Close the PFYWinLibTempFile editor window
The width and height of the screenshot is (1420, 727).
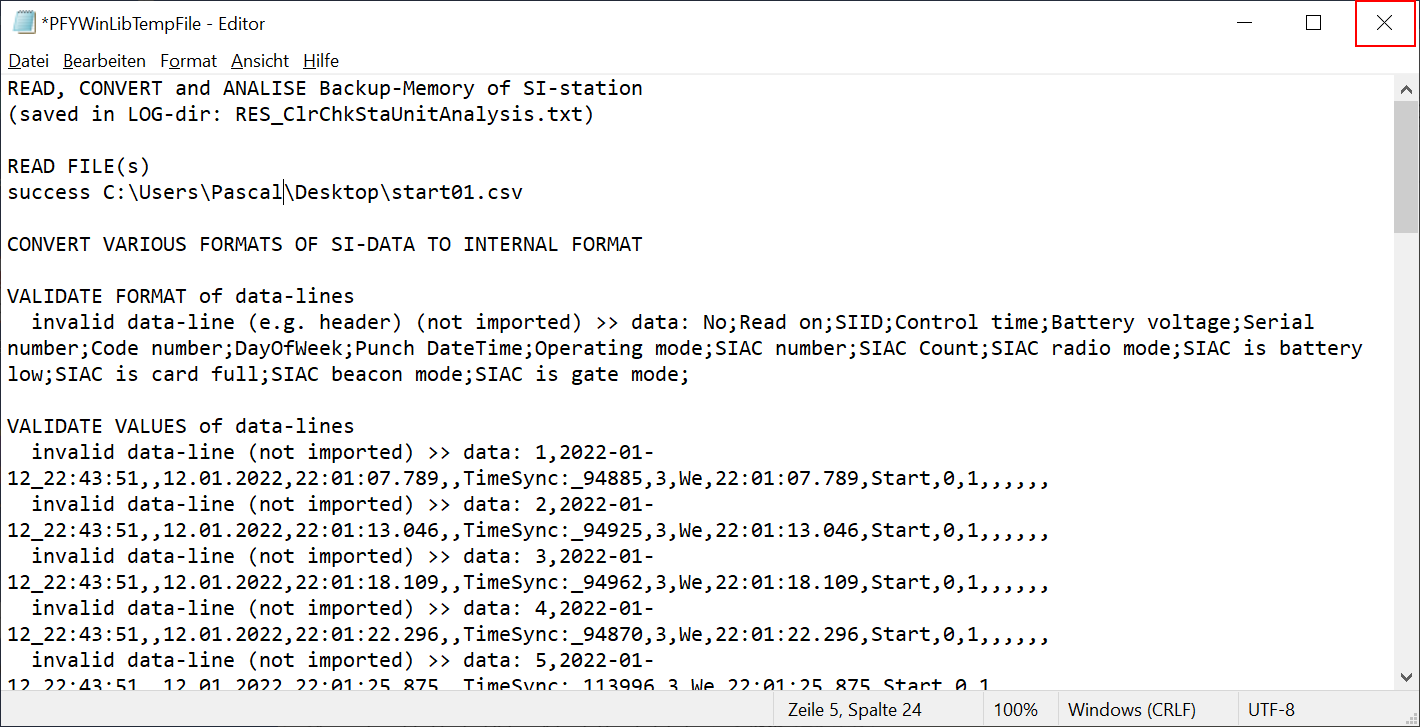[1384, 23]
